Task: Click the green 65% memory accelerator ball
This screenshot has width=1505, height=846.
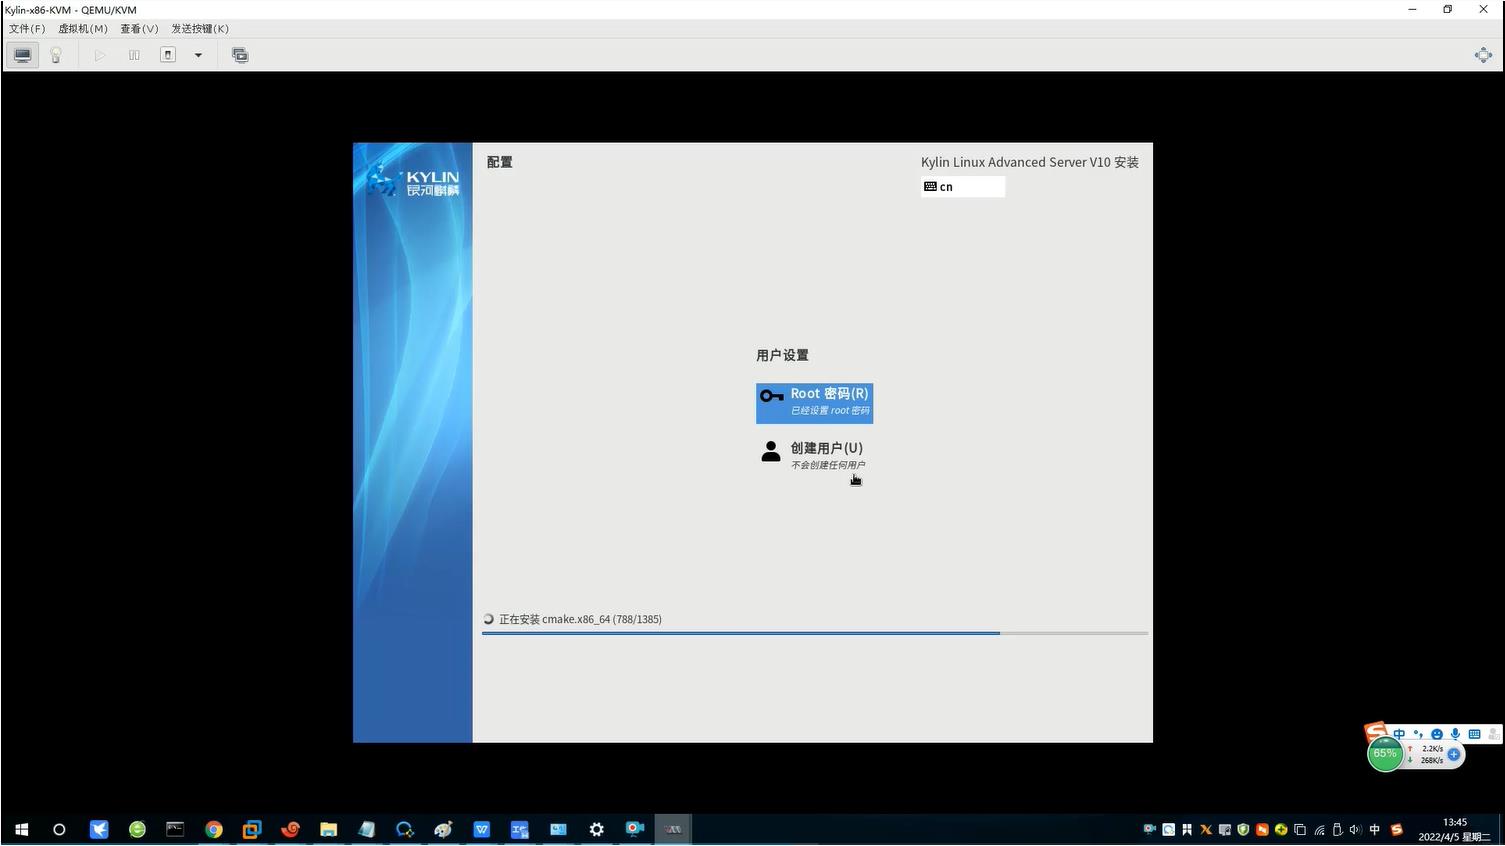Action: click(x=1385, y=753)
